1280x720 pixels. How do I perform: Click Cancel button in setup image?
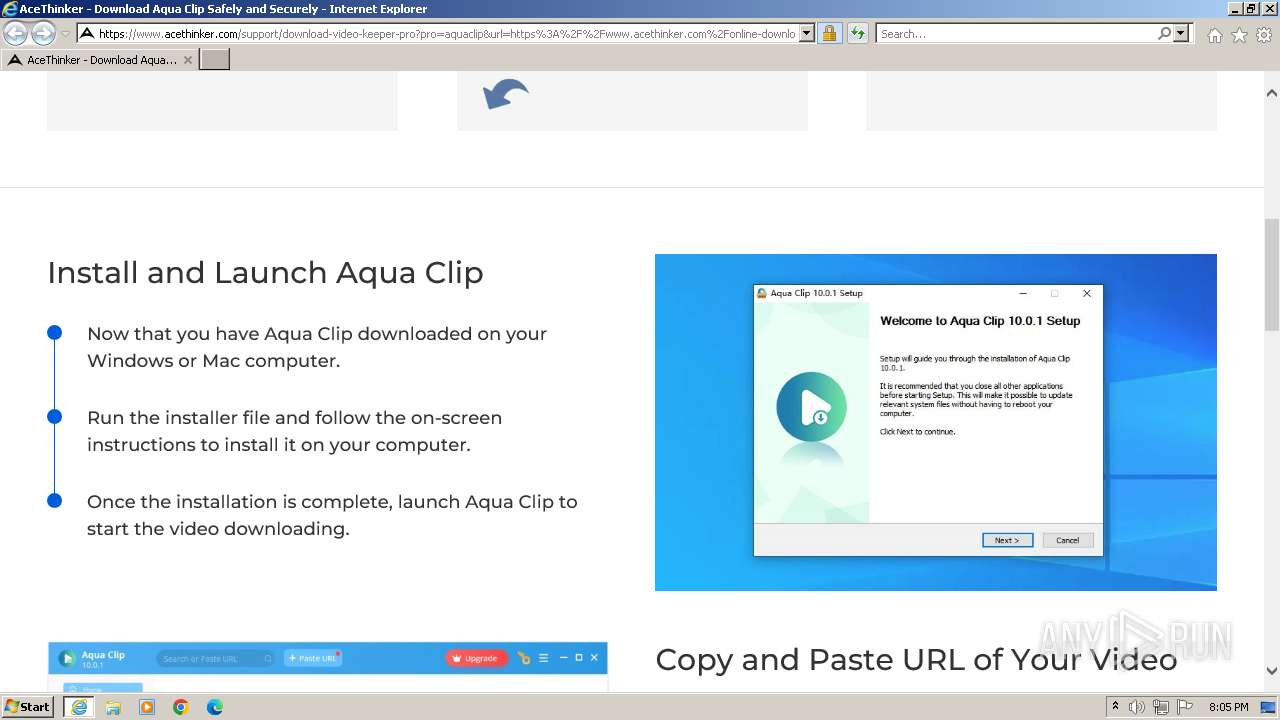(1068, 540)
